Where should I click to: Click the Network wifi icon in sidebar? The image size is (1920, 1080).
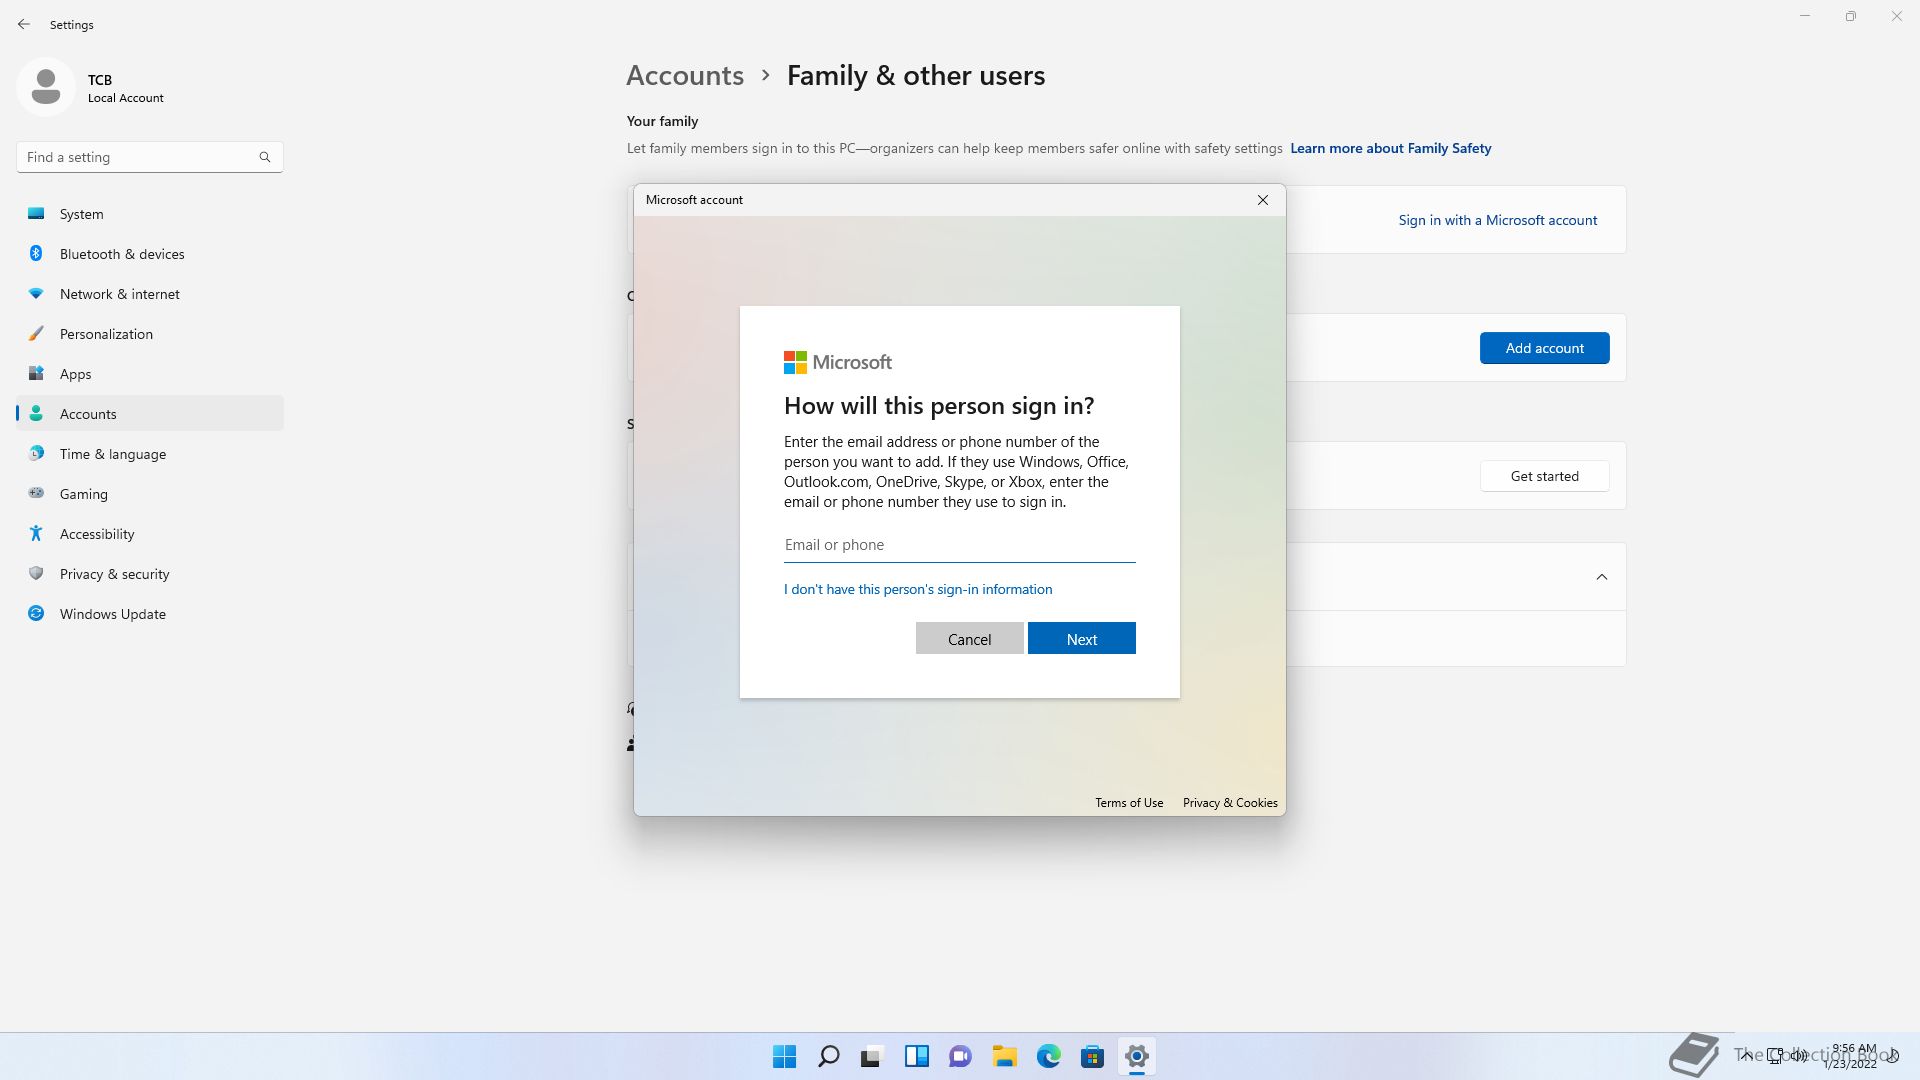[36, 293]
